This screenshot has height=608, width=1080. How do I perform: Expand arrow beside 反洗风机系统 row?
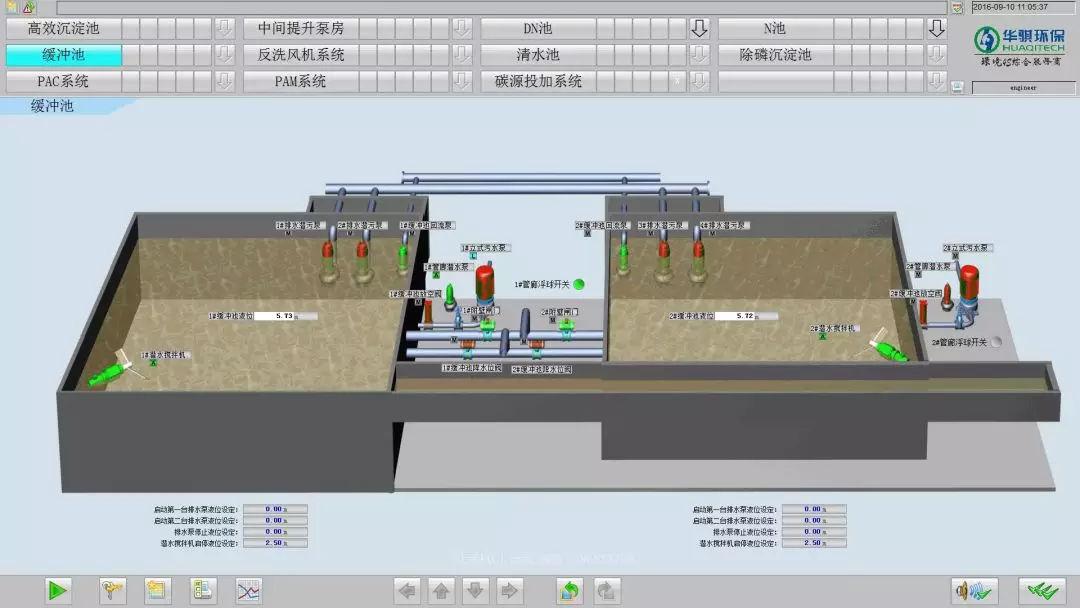461,54
